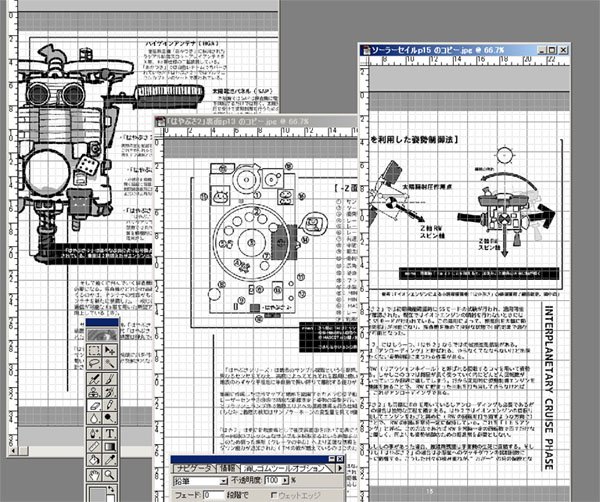Click the foreground color swatch in toolbox
This screenshot has height=502, width=600.
point(97,495)
